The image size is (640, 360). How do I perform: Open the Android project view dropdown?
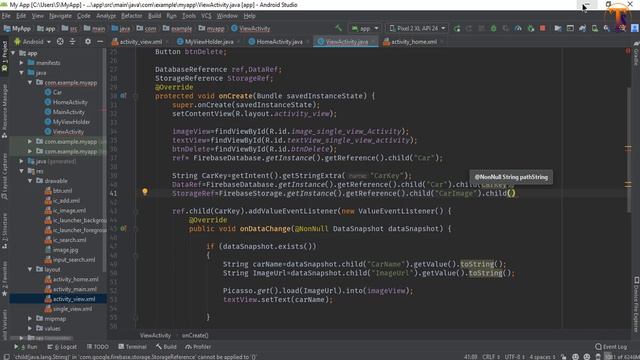point(33,42)
